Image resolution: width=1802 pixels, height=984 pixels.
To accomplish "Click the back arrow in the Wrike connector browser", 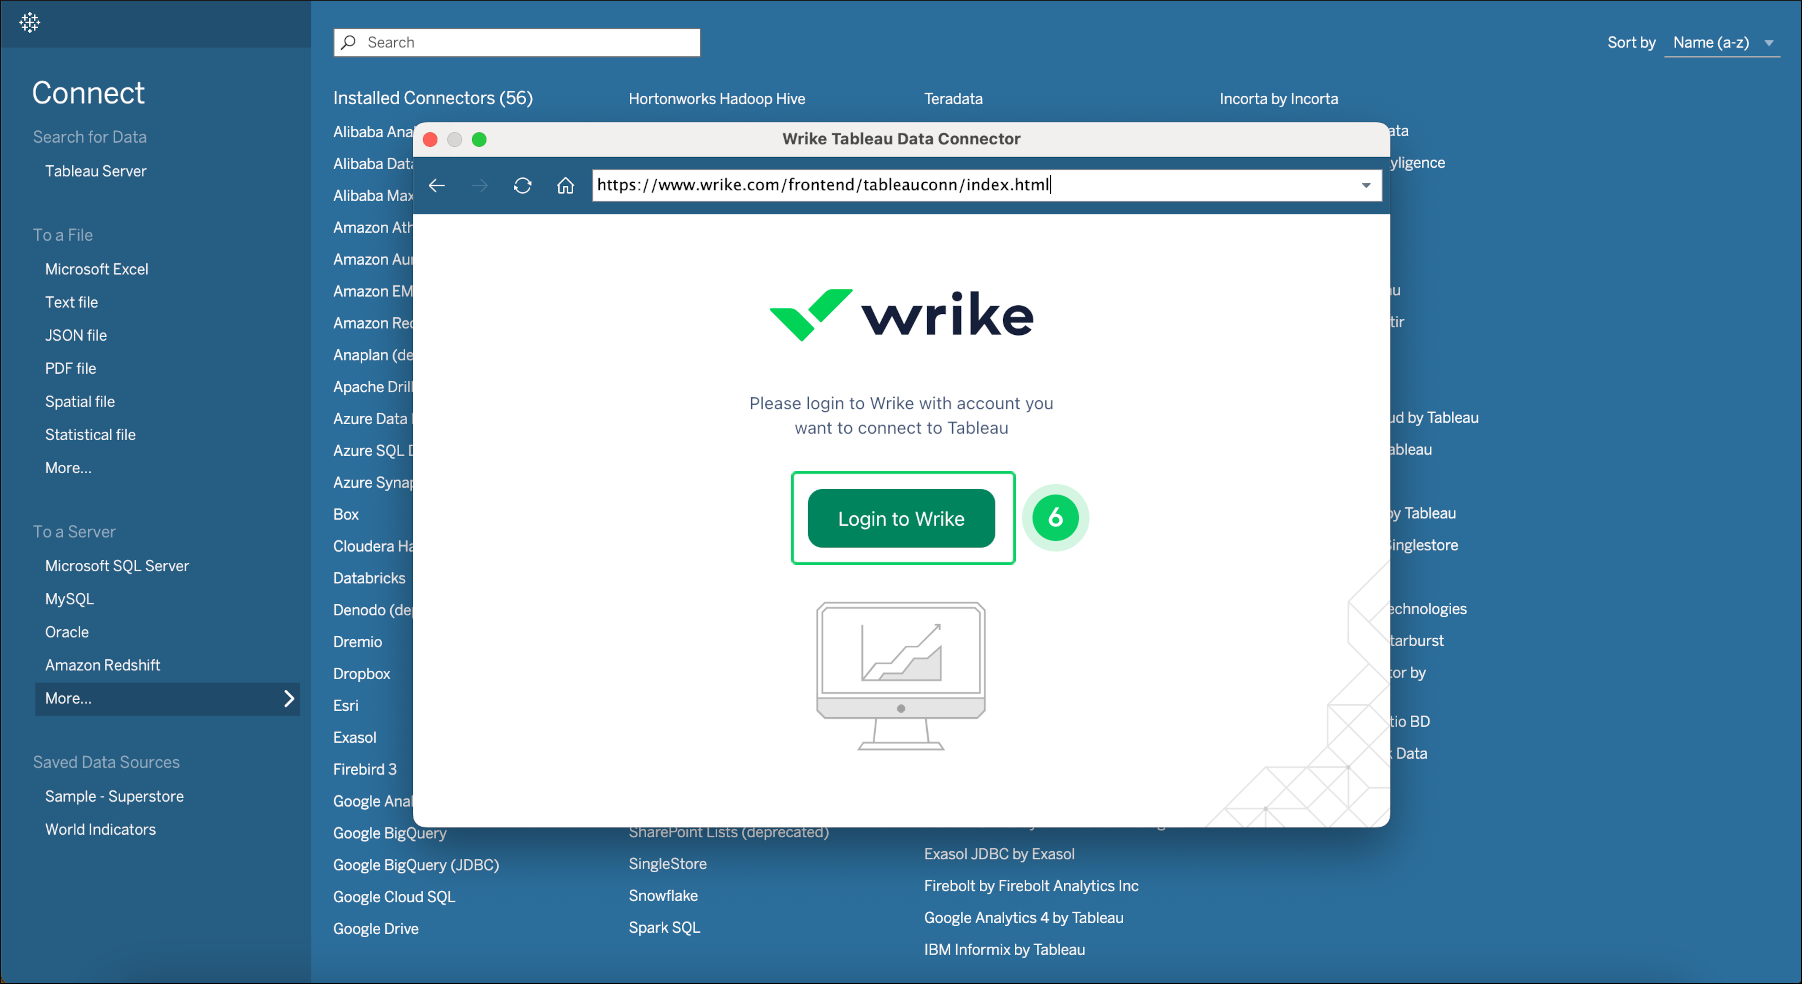I will [437, 185].
